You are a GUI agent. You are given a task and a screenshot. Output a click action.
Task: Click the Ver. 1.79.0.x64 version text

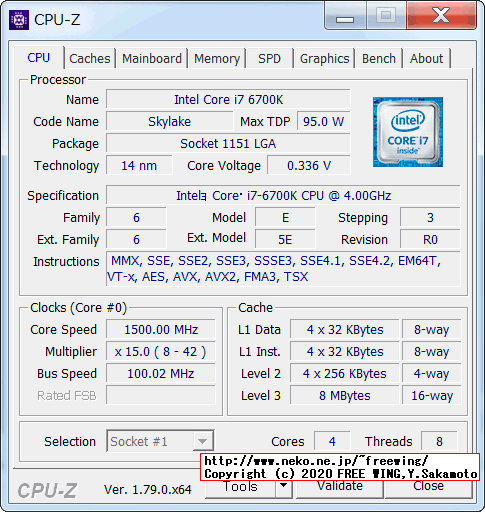[x=148, y=489]
